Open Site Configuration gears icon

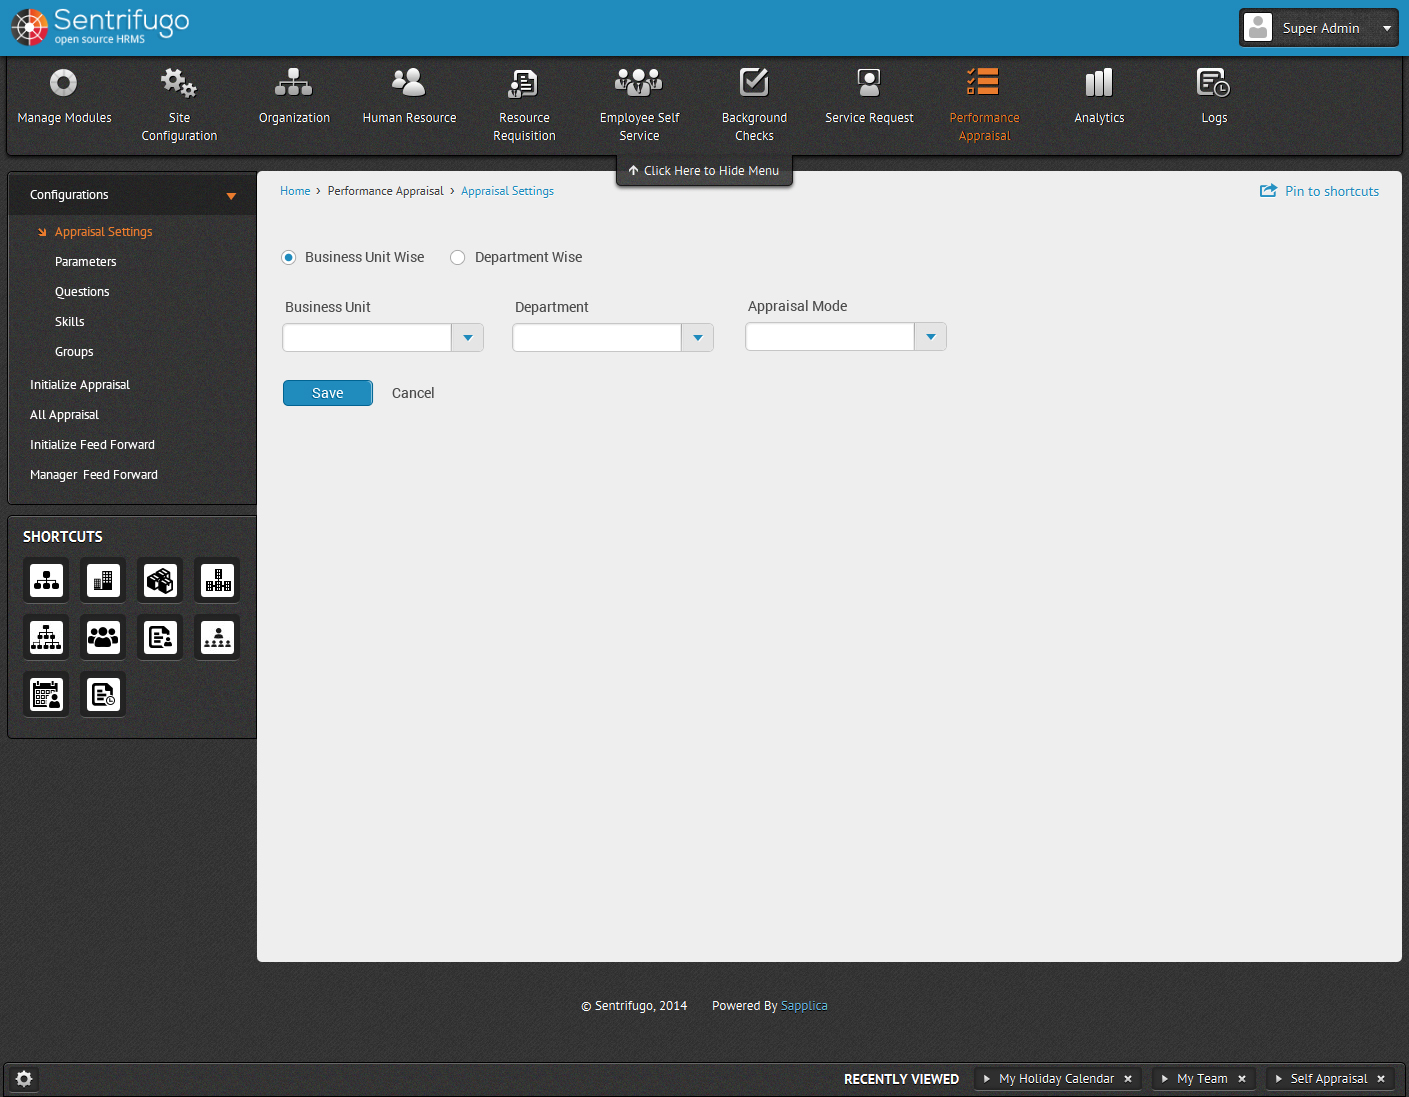(179, 83)
